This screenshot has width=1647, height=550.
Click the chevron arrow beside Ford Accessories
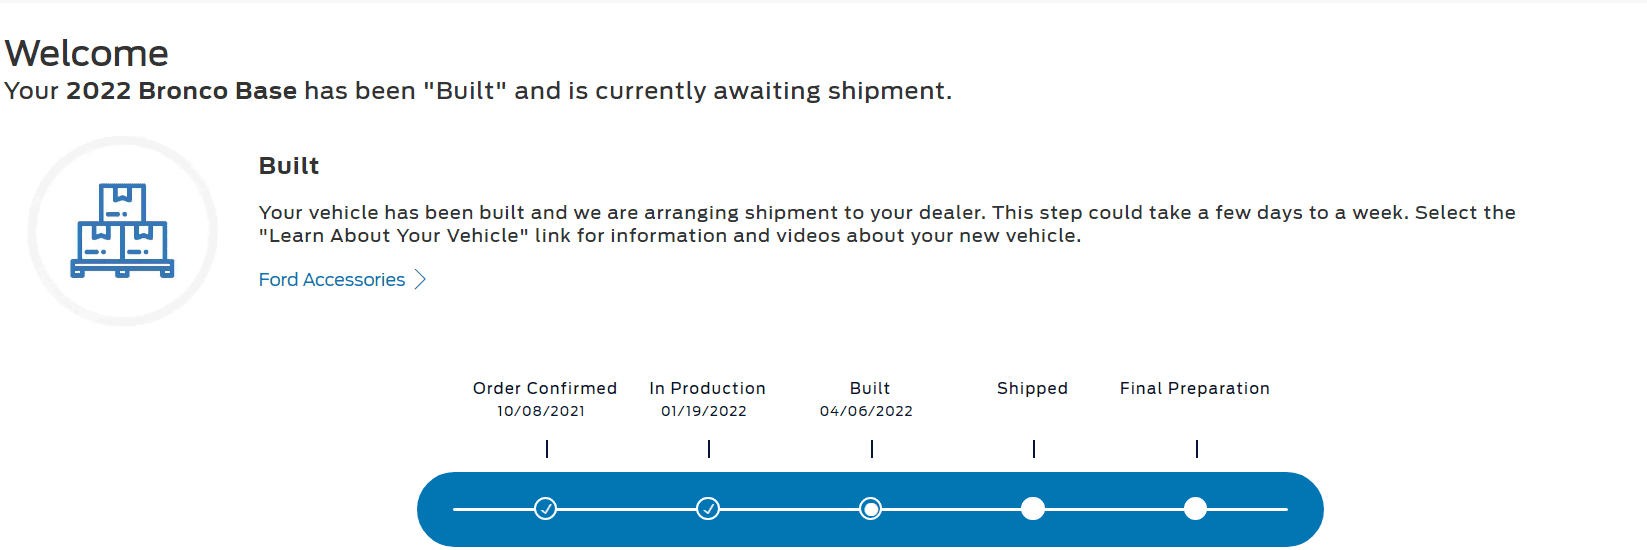coord(420,280)
